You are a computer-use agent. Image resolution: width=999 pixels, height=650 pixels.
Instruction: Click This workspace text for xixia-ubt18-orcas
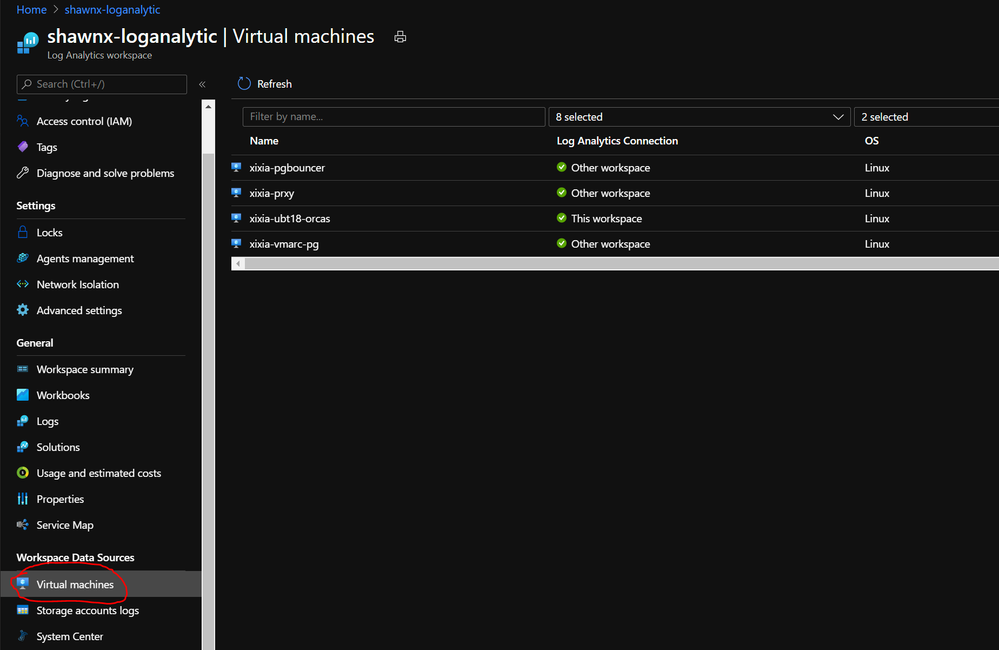pos(607,218)
